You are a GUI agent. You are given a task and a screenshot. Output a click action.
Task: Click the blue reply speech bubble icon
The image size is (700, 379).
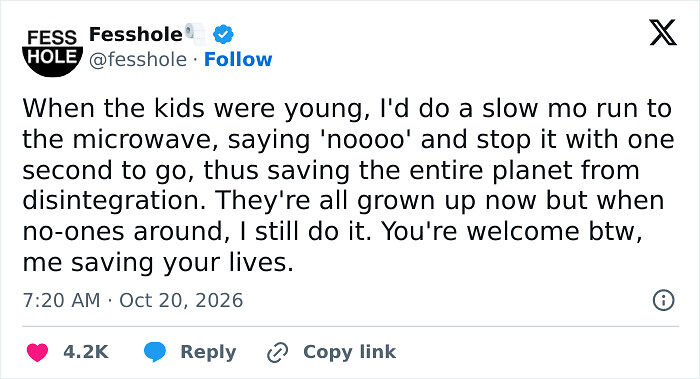point(155,352)
